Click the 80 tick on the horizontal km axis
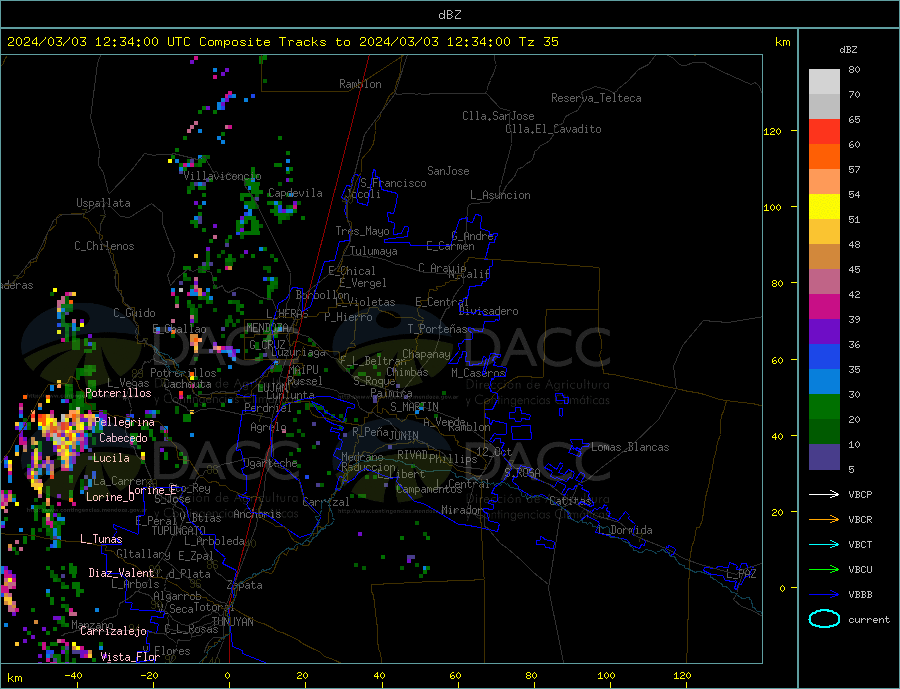Screen dimensions: 900x689 coord(531,676)
